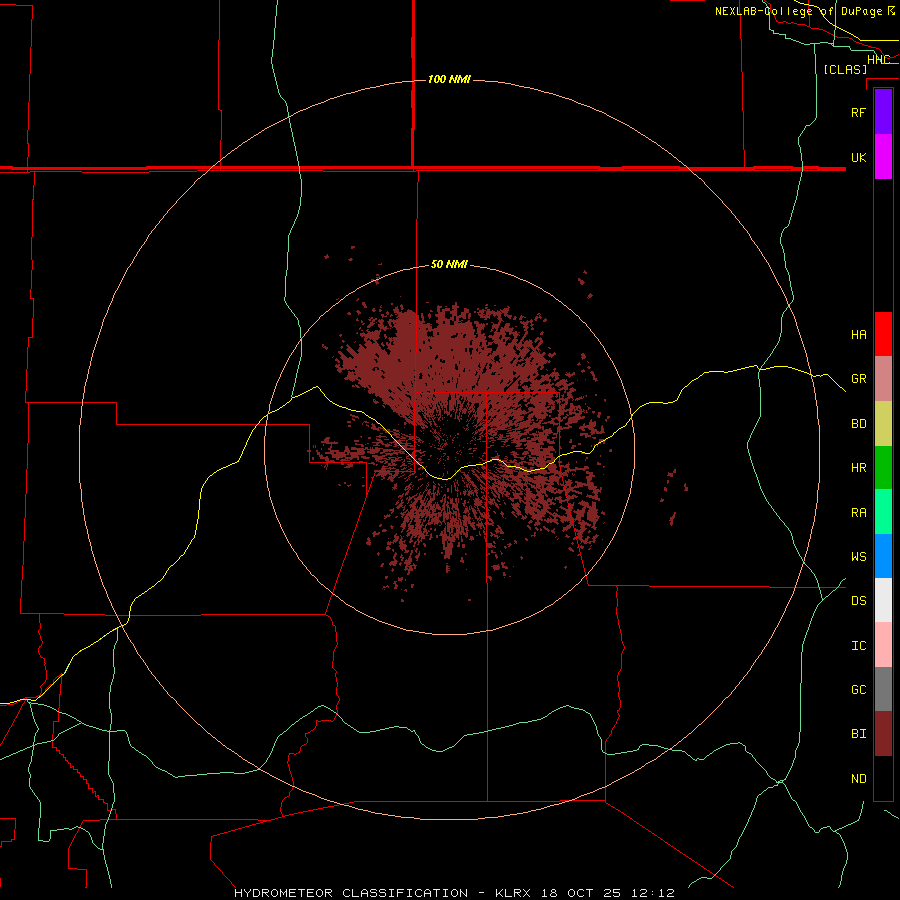Click the dark red BI legend swatch
This screenshot has width=900, height=900.
click(883, 734)
